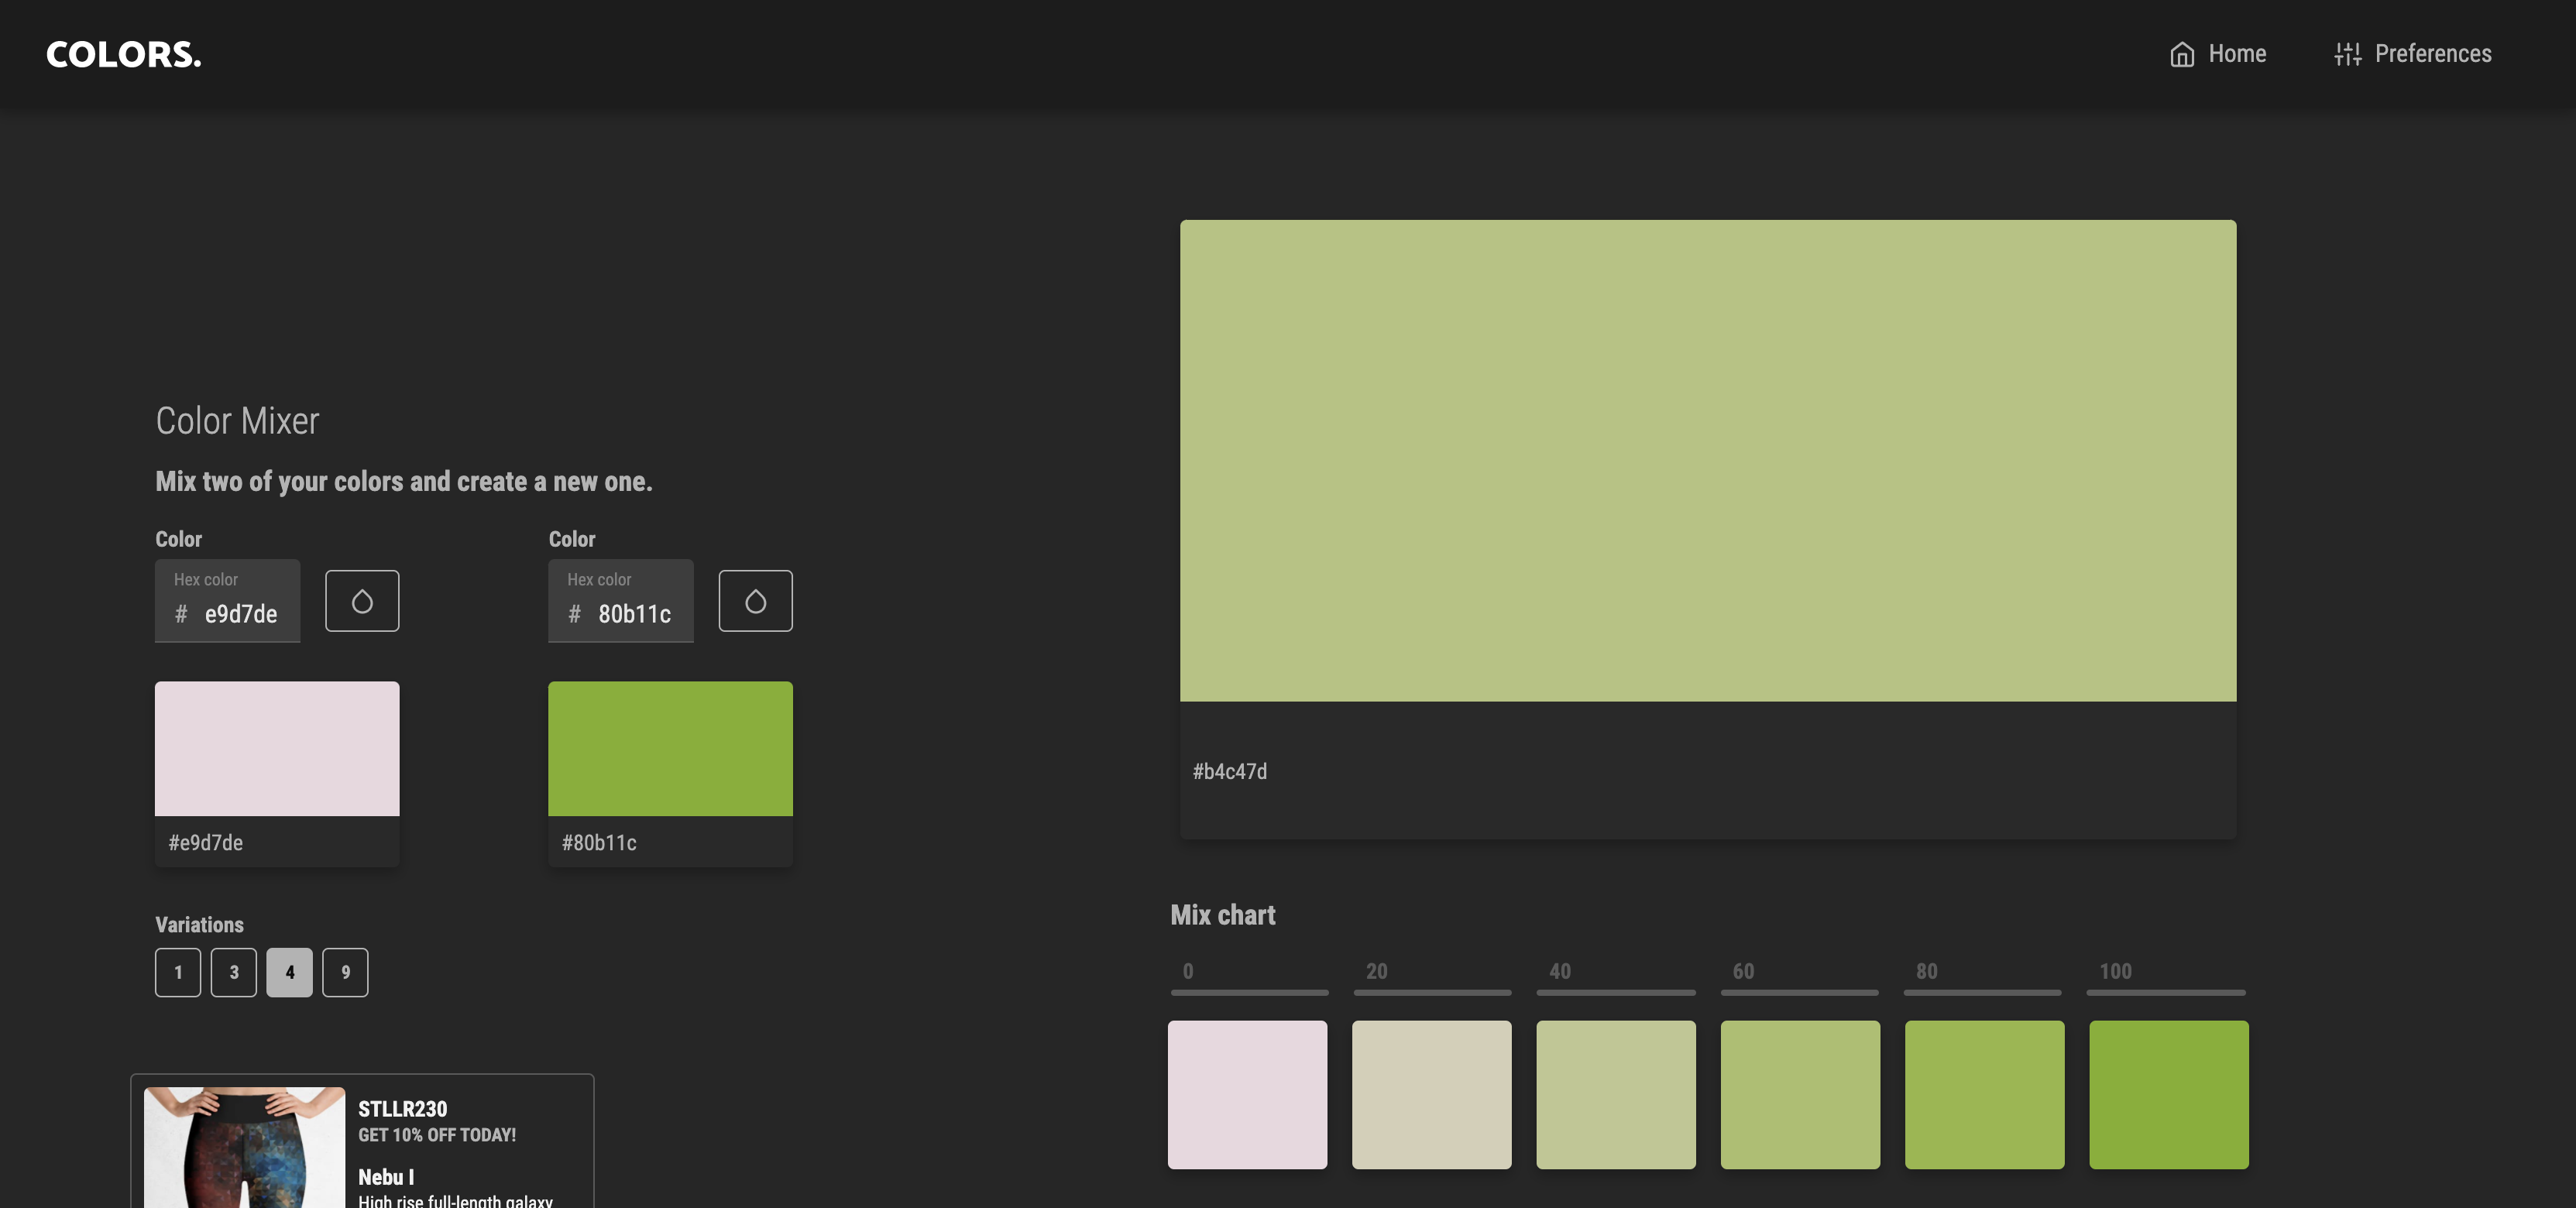The height and width of the screenshot is (1208, 2576).
Task: Click the 80b11c hex input field
Action: [634, 614]
